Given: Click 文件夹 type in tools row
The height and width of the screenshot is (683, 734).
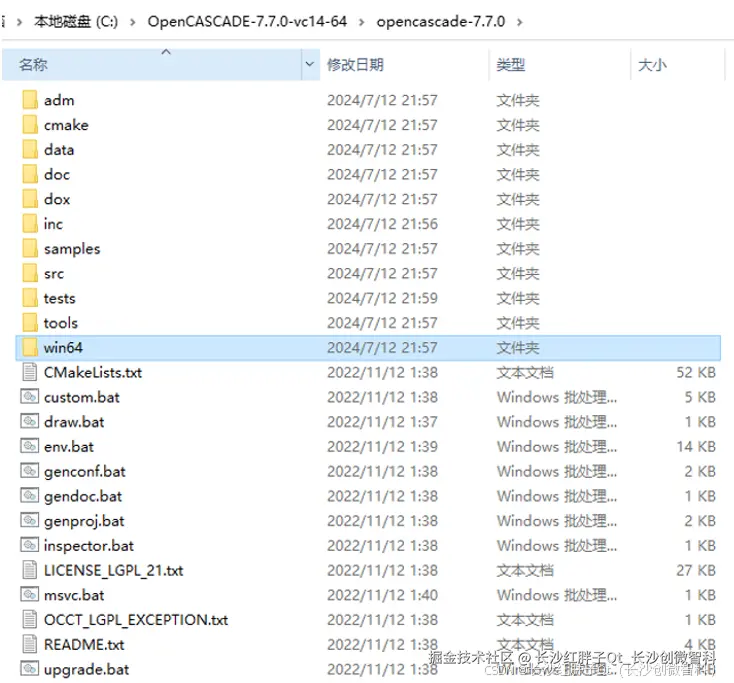Looking at the screenshot, I should click(518, 323).
